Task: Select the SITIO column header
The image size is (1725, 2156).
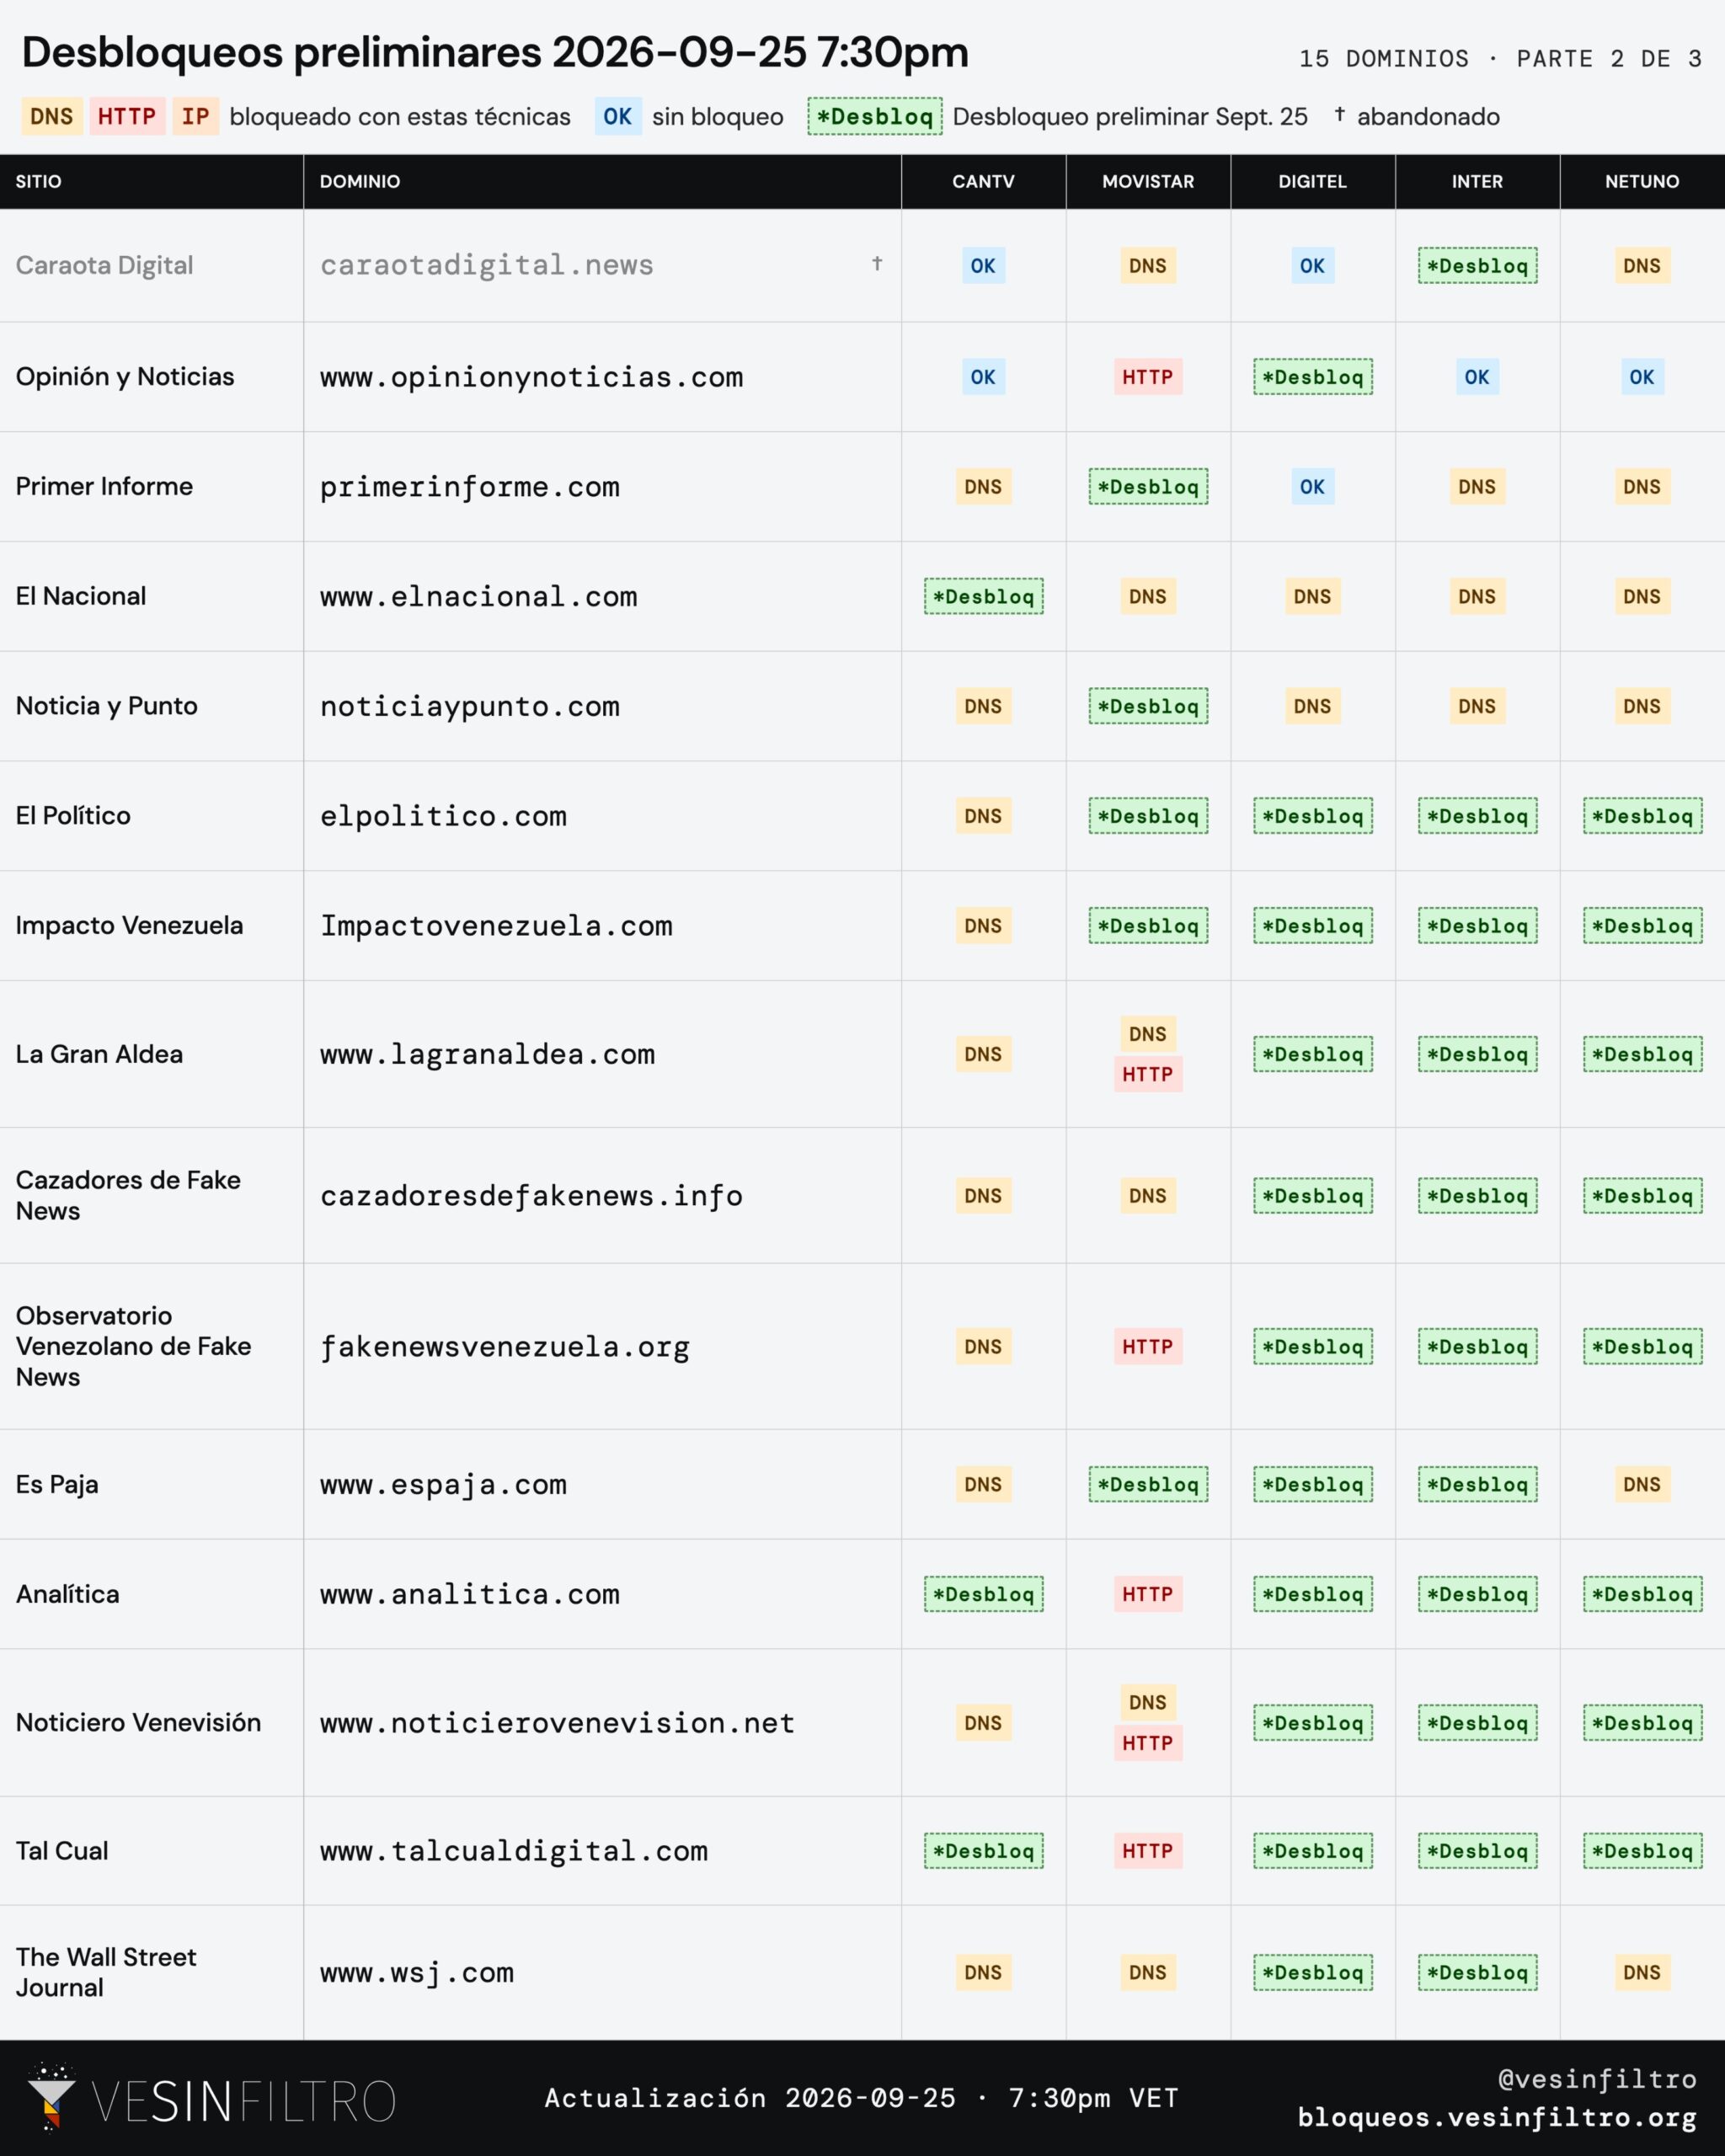Action: 38,181
